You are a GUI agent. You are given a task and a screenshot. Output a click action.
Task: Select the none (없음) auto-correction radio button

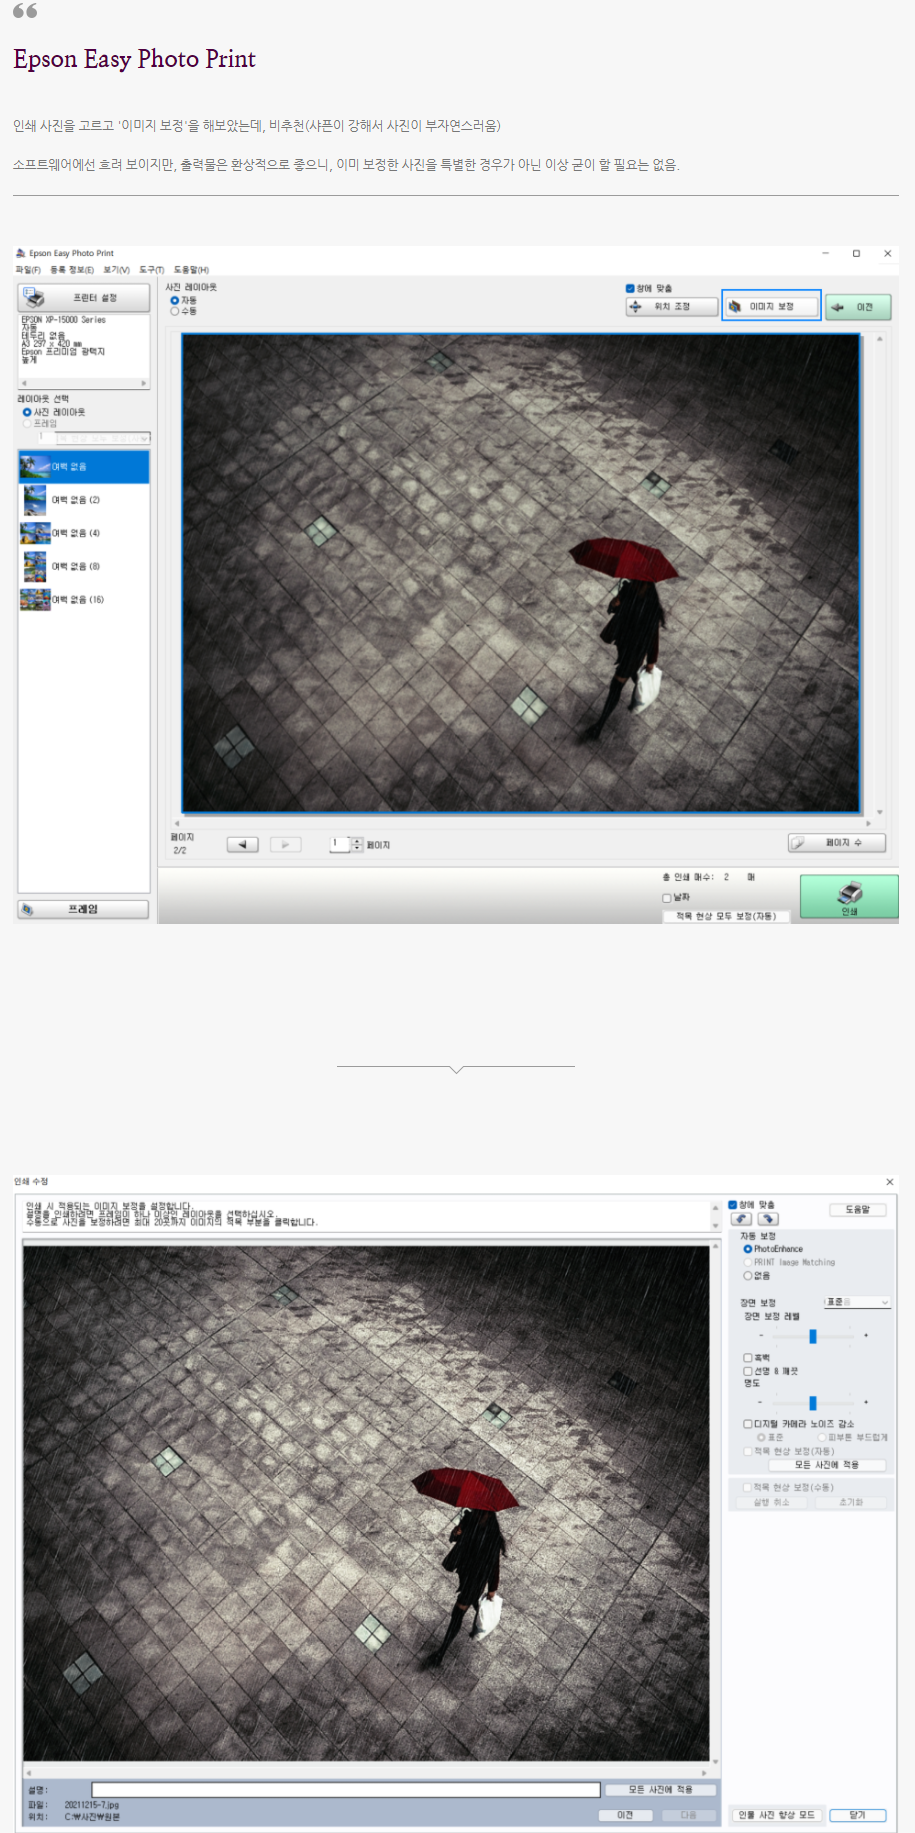[x=747, y=1276]
